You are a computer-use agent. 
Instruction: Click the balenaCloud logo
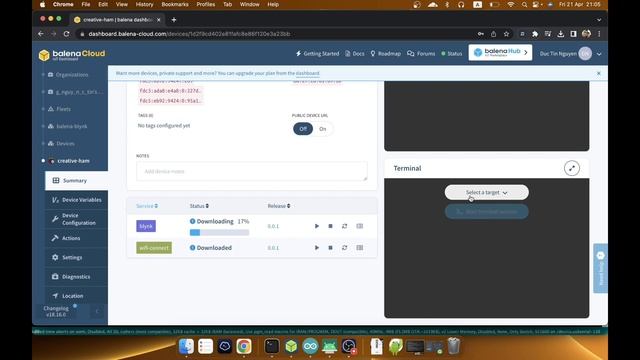[x=72, y=55]
